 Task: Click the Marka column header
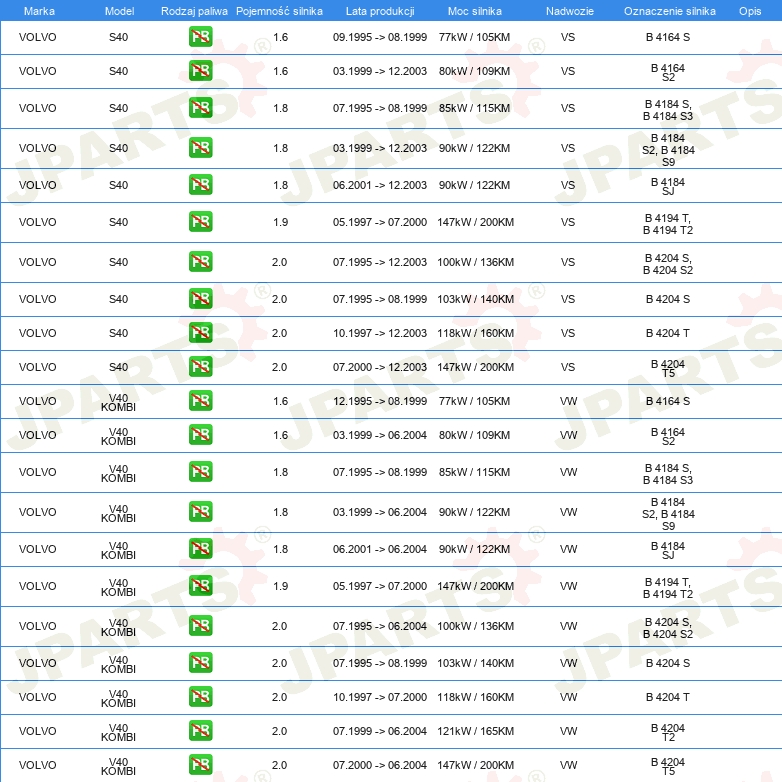tap(39, 11)
